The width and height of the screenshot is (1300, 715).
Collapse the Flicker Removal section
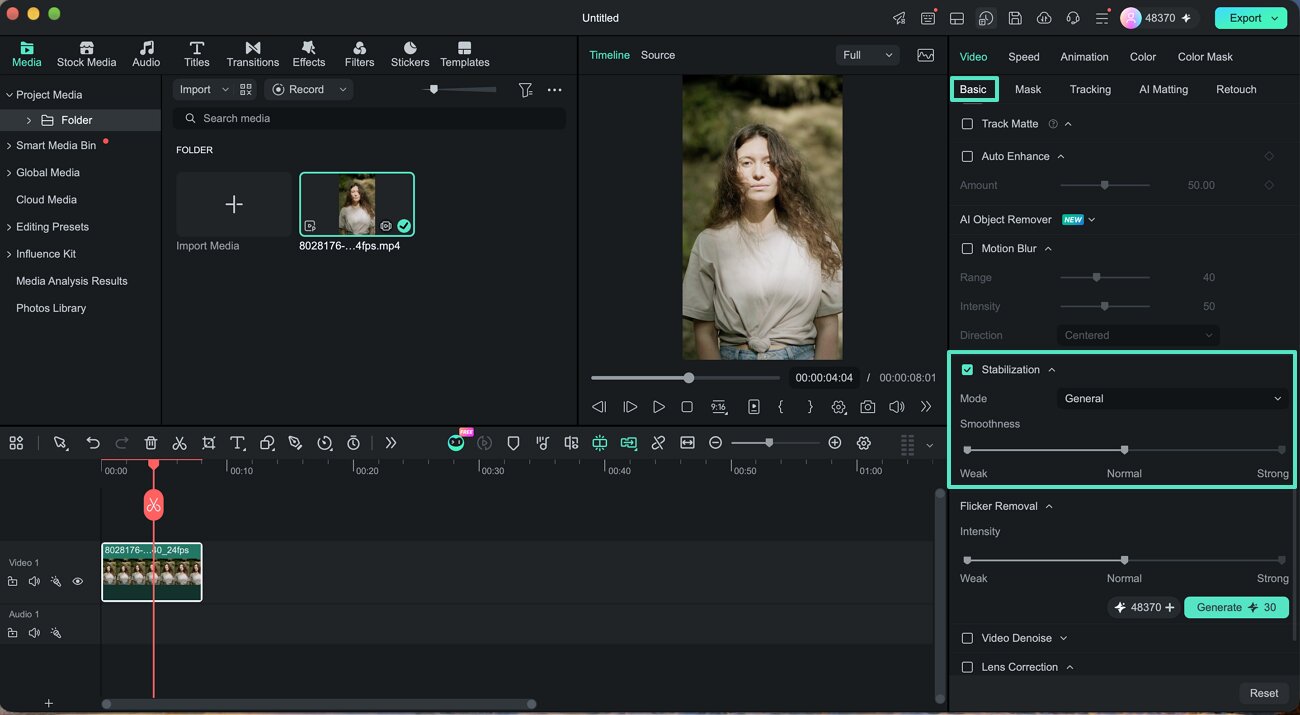1049,507
